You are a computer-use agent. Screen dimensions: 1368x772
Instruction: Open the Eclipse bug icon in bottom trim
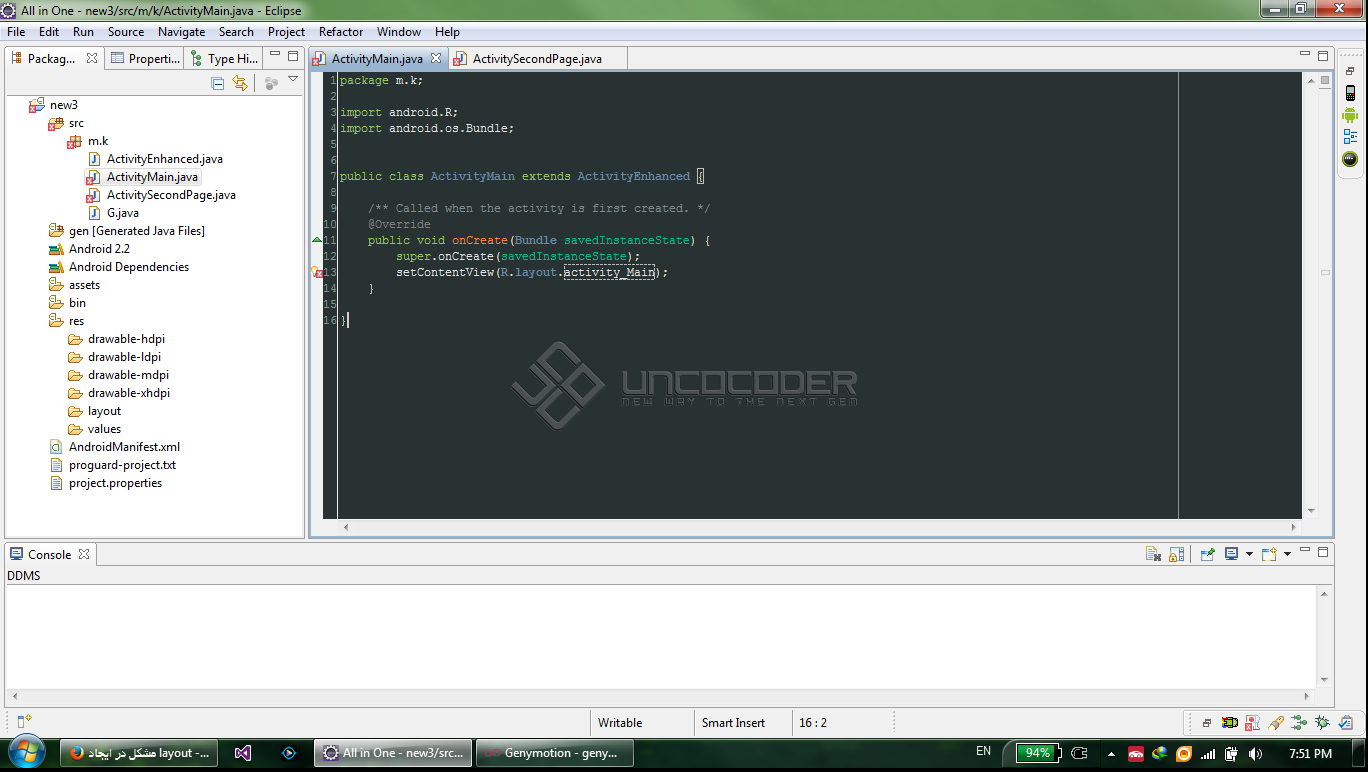pyautogui.click(x=1322, y=722)
